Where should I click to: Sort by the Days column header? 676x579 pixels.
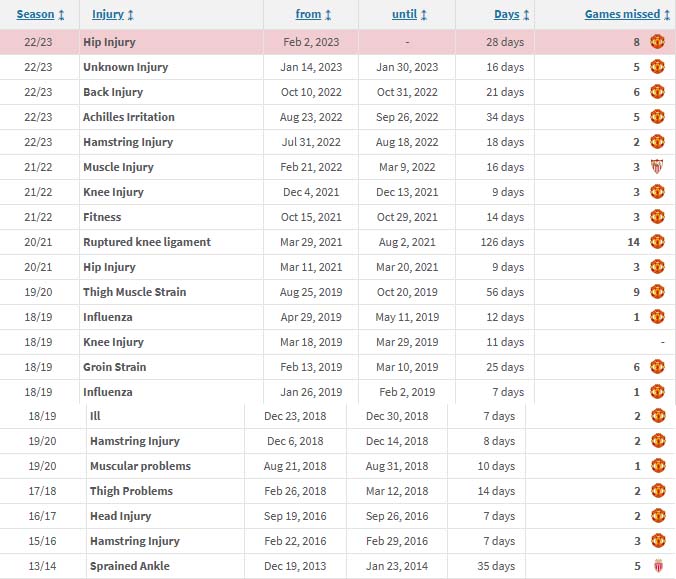click(512, 14)
